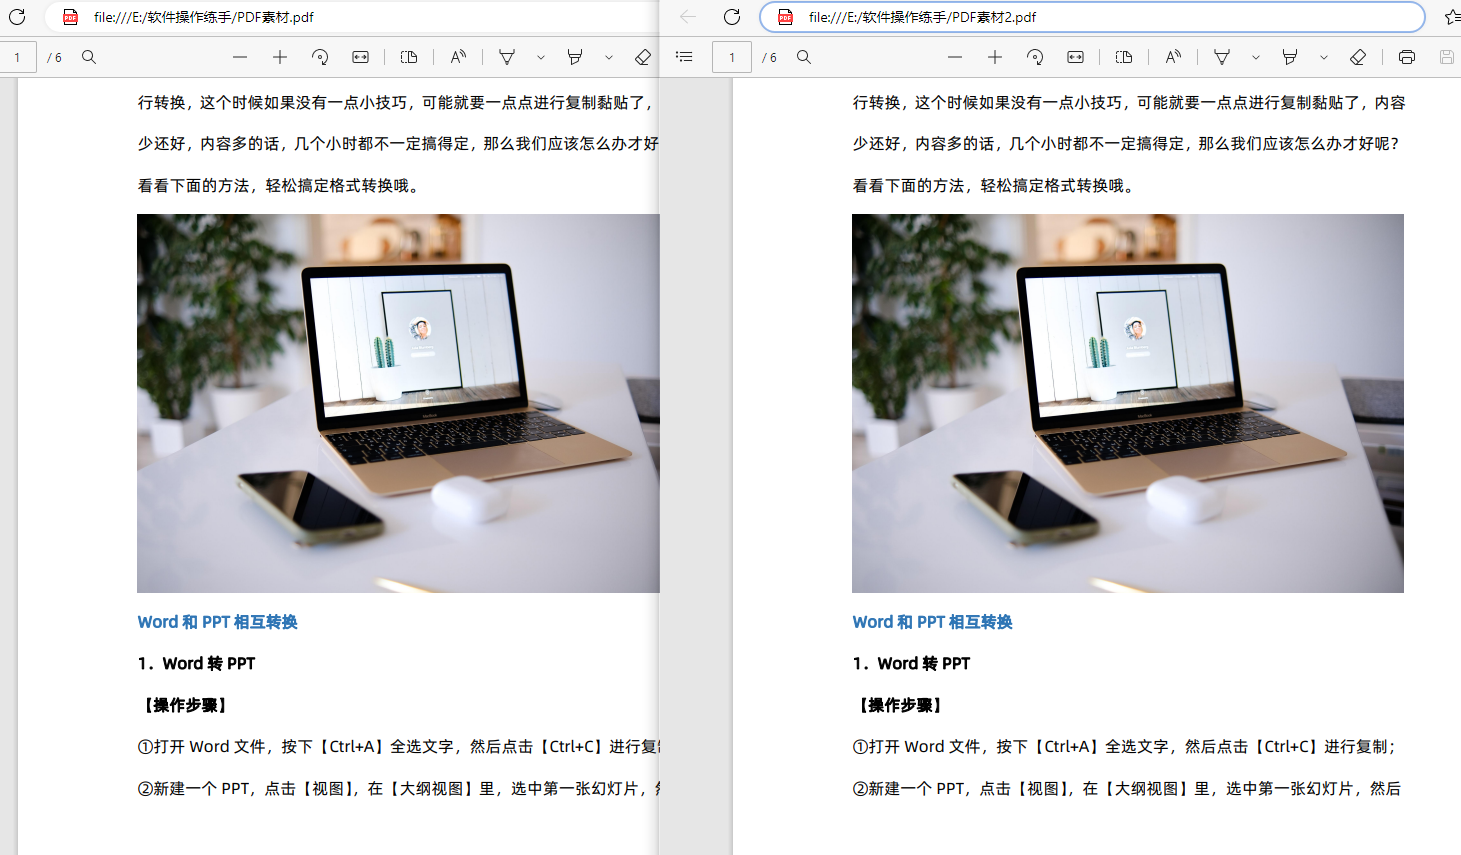
Task: Click the laptop photo in the right PDF
Action: [x=1128, y=403]
